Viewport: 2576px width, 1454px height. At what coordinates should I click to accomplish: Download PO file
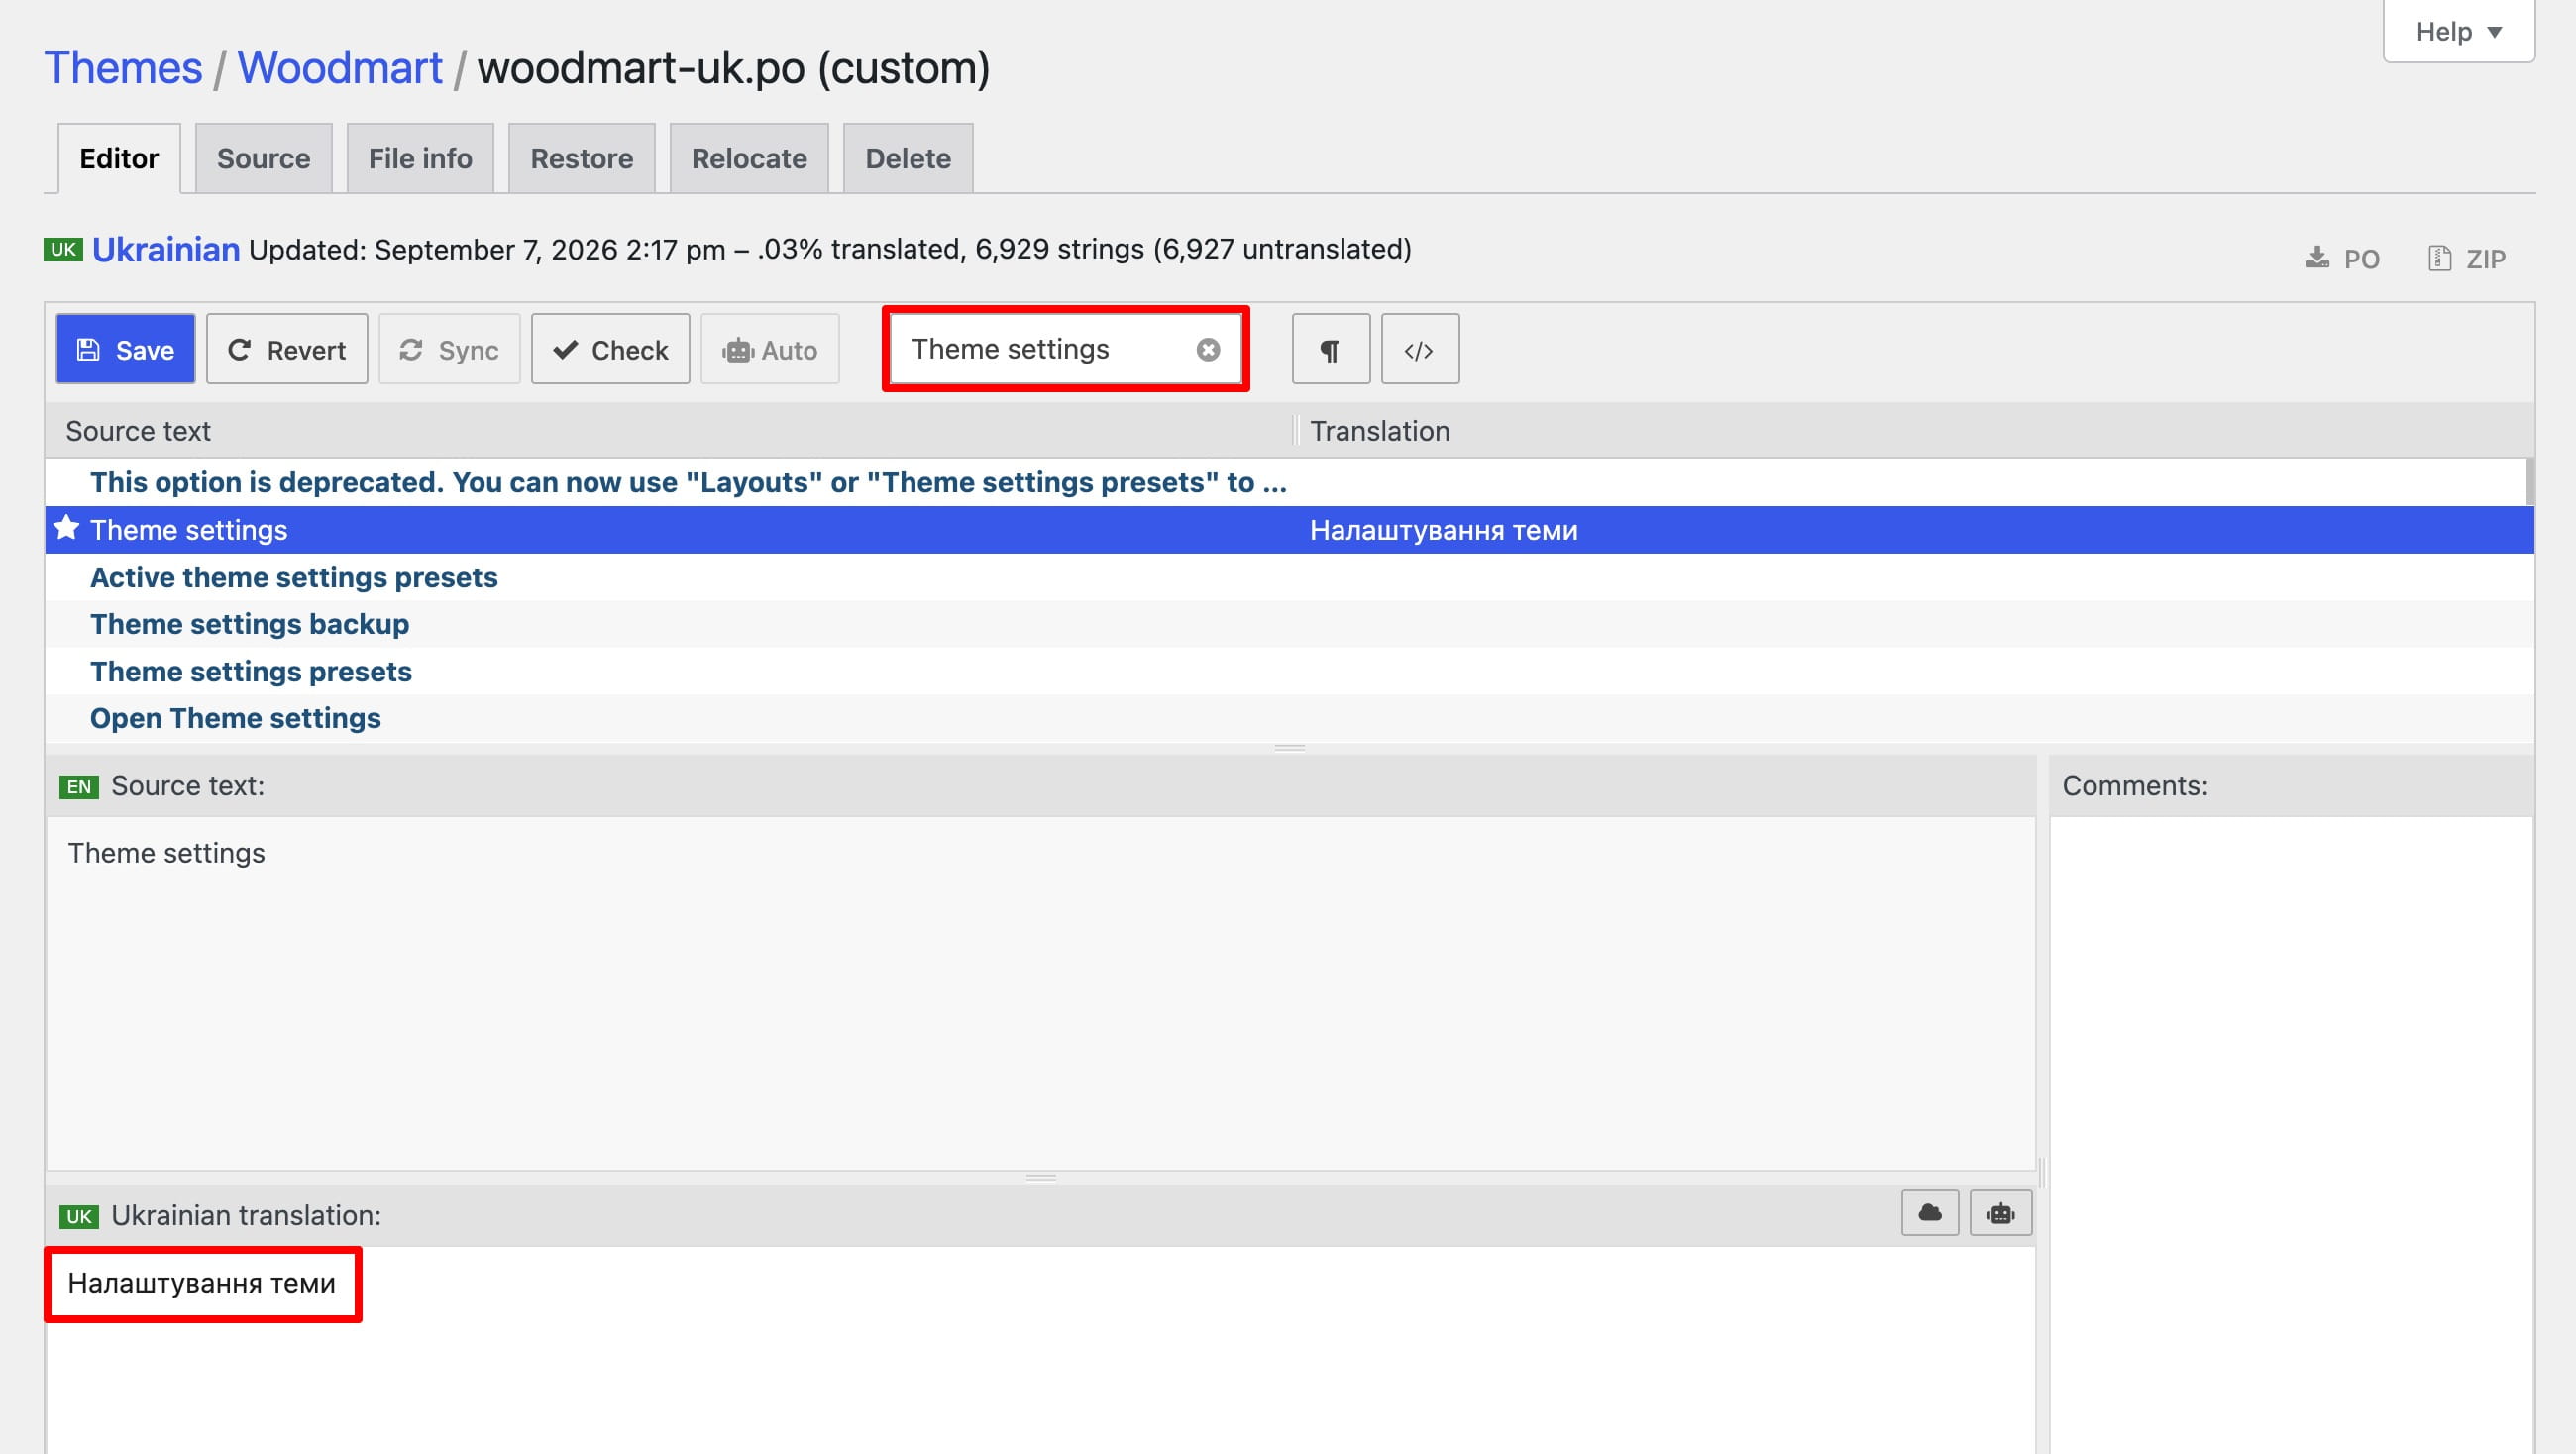click(x=2342, y=259)
